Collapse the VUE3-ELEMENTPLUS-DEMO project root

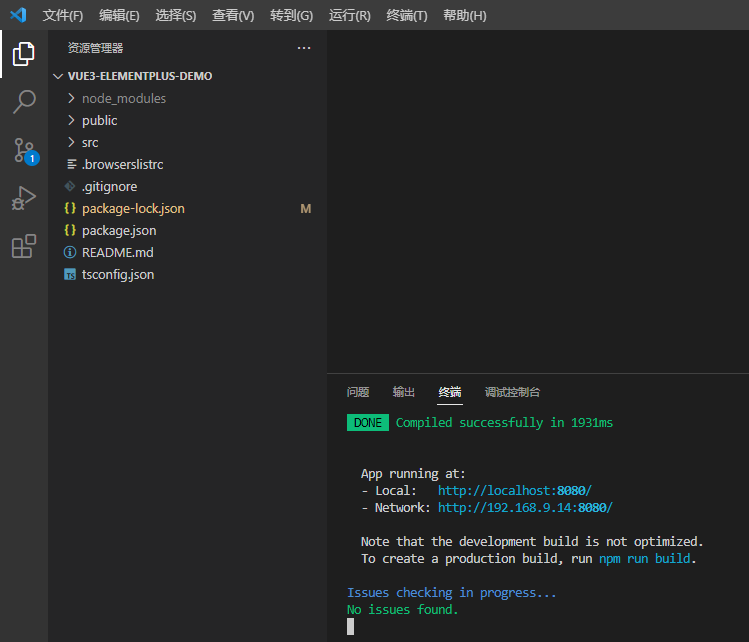click(58, 76)
